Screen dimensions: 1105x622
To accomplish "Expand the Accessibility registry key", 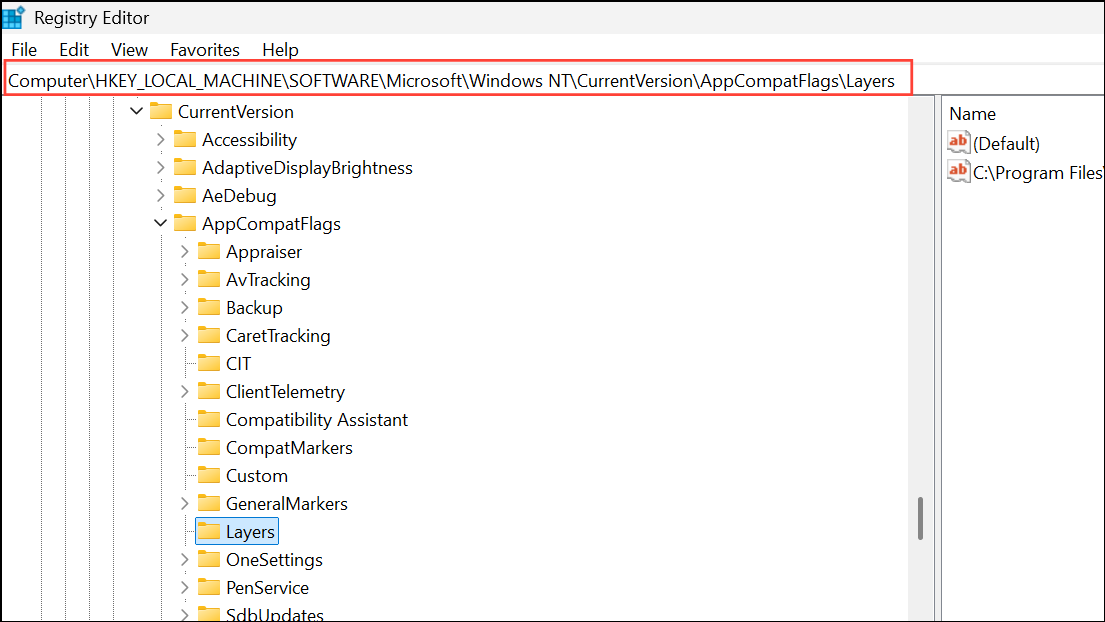I will (x=160, y=139).
